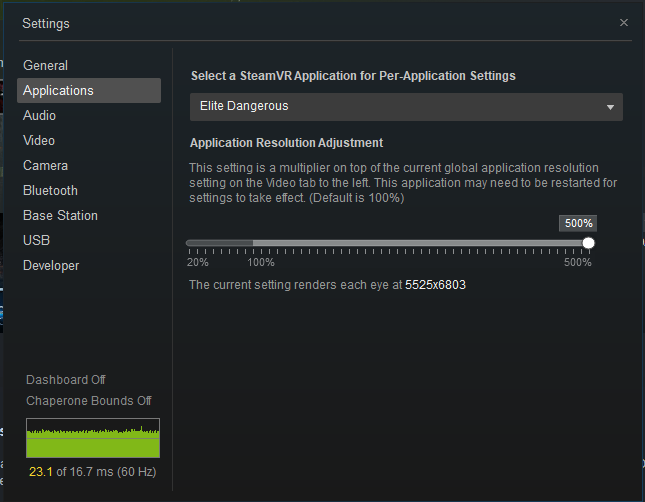
Task: Select the USB settings tab
Action: 37,240
